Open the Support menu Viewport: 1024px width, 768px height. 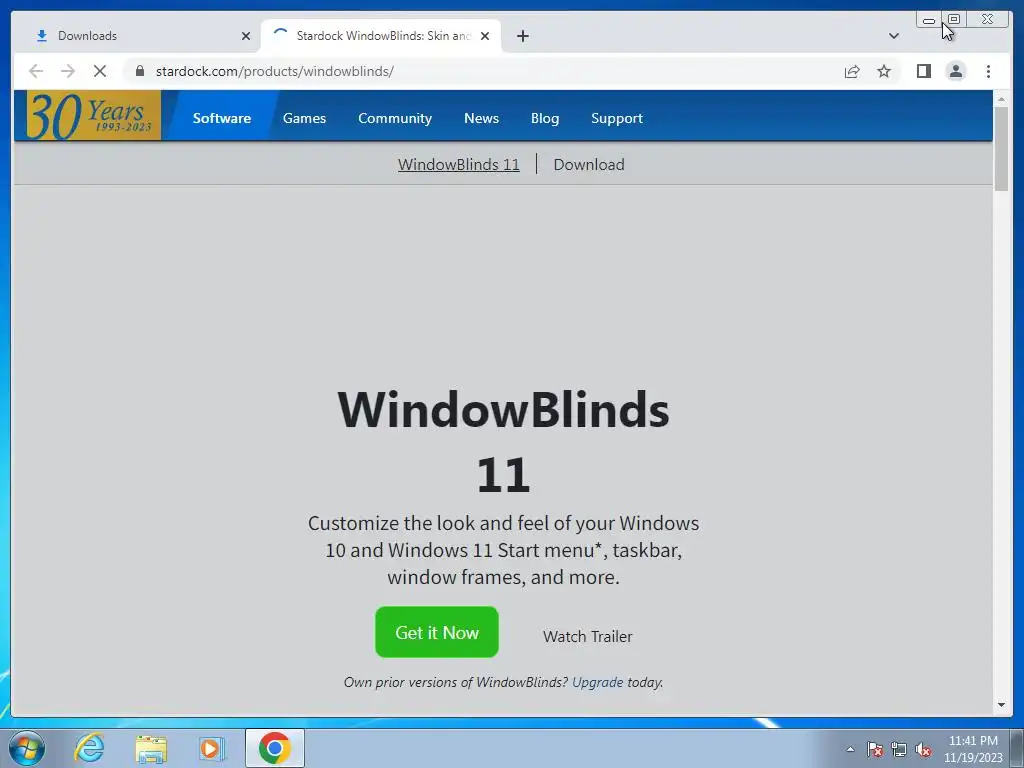tap(616, 118)
